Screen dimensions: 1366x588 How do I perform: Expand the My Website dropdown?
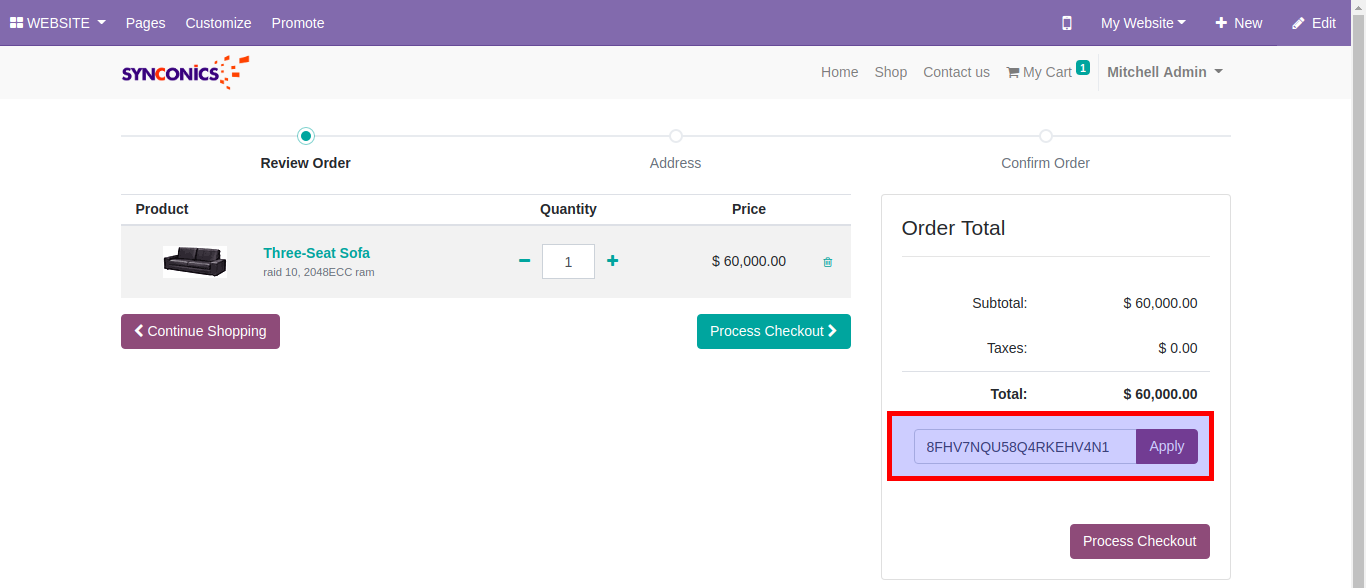(1143, 23)
